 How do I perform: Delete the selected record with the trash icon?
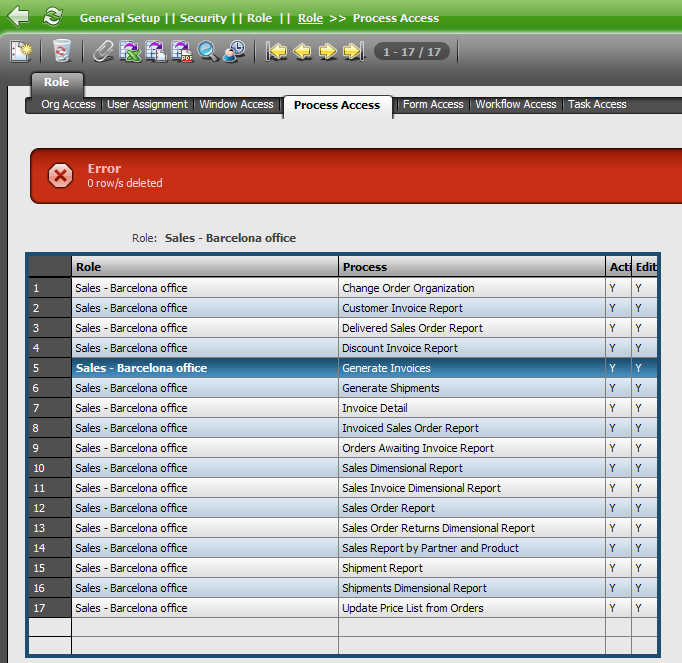[x=61, y=51]
